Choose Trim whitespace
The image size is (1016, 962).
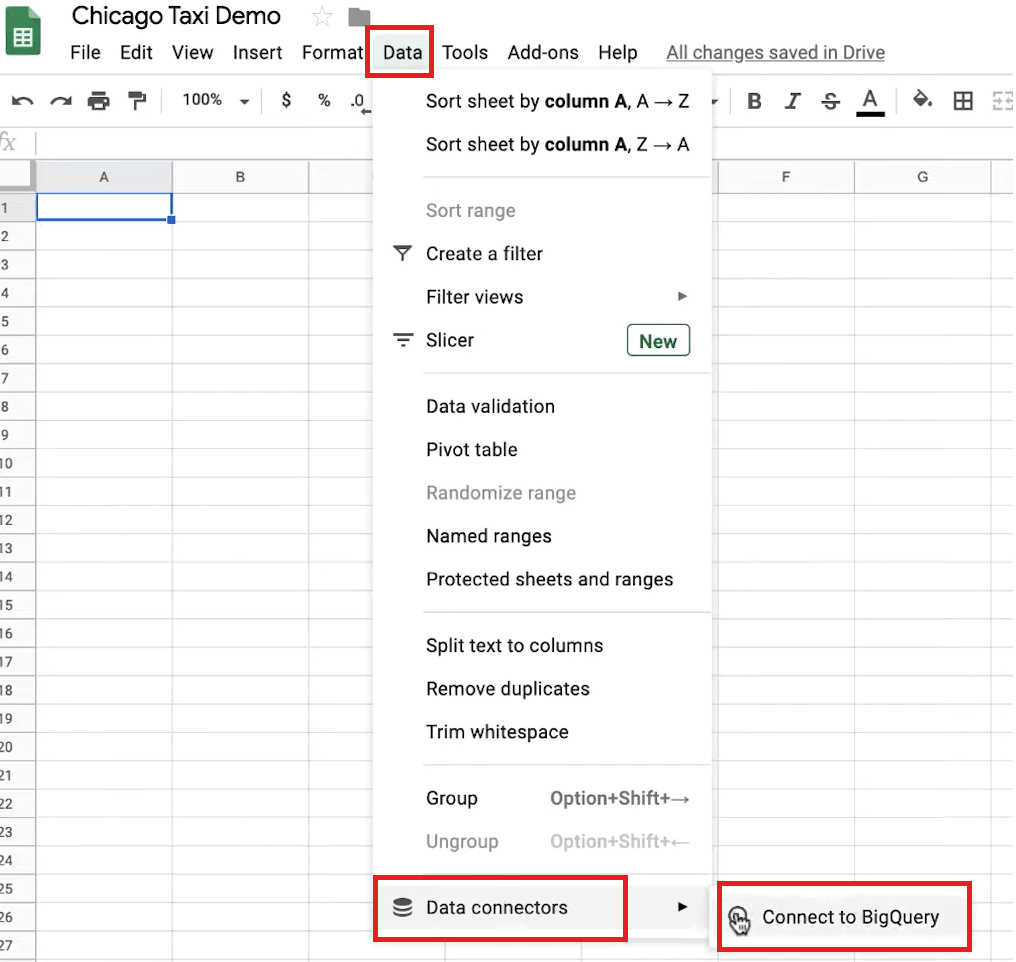point(543,732)
